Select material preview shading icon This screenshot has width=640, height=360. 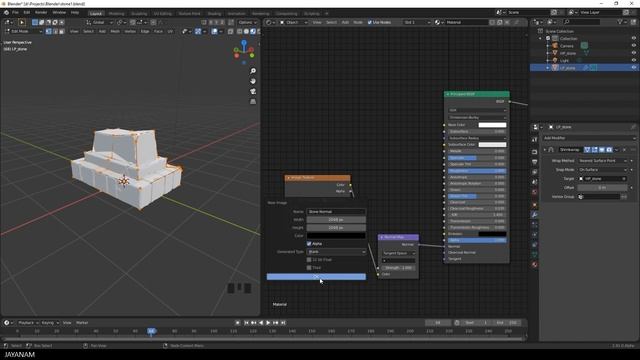point(253,31)
